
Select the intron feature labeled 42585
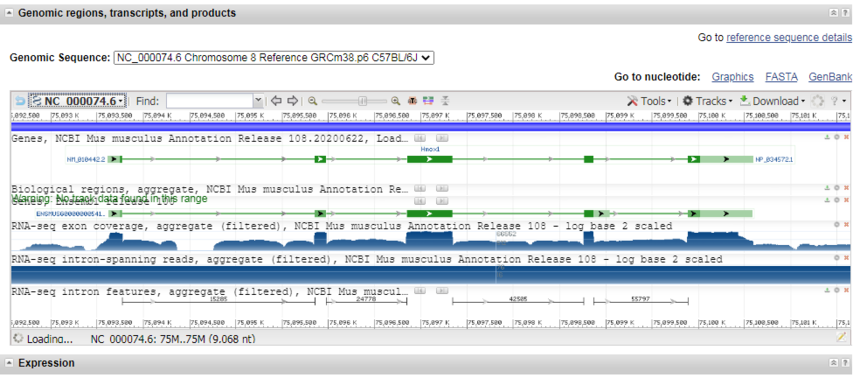pyautogui.click(x=518, y=300)
